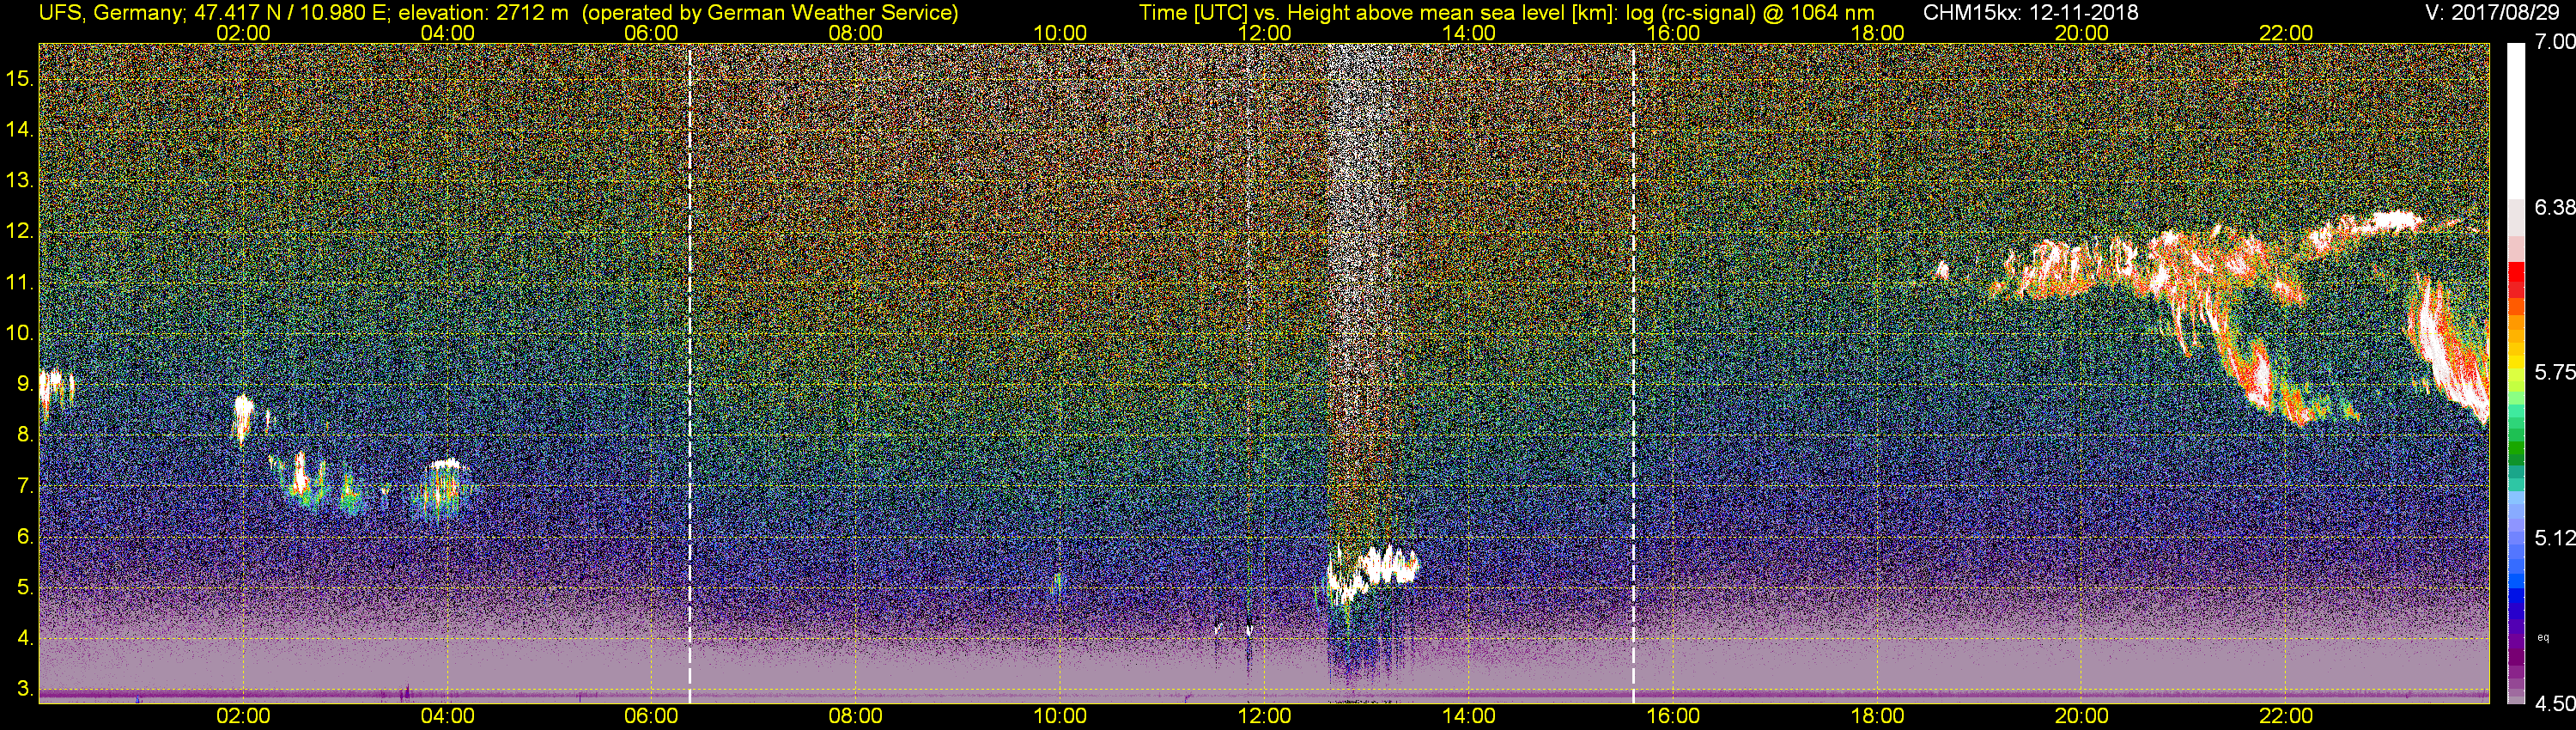Click the 'elevation: 2712 m' text
The width and height of the screenshot is (2576, 730).
484,13
